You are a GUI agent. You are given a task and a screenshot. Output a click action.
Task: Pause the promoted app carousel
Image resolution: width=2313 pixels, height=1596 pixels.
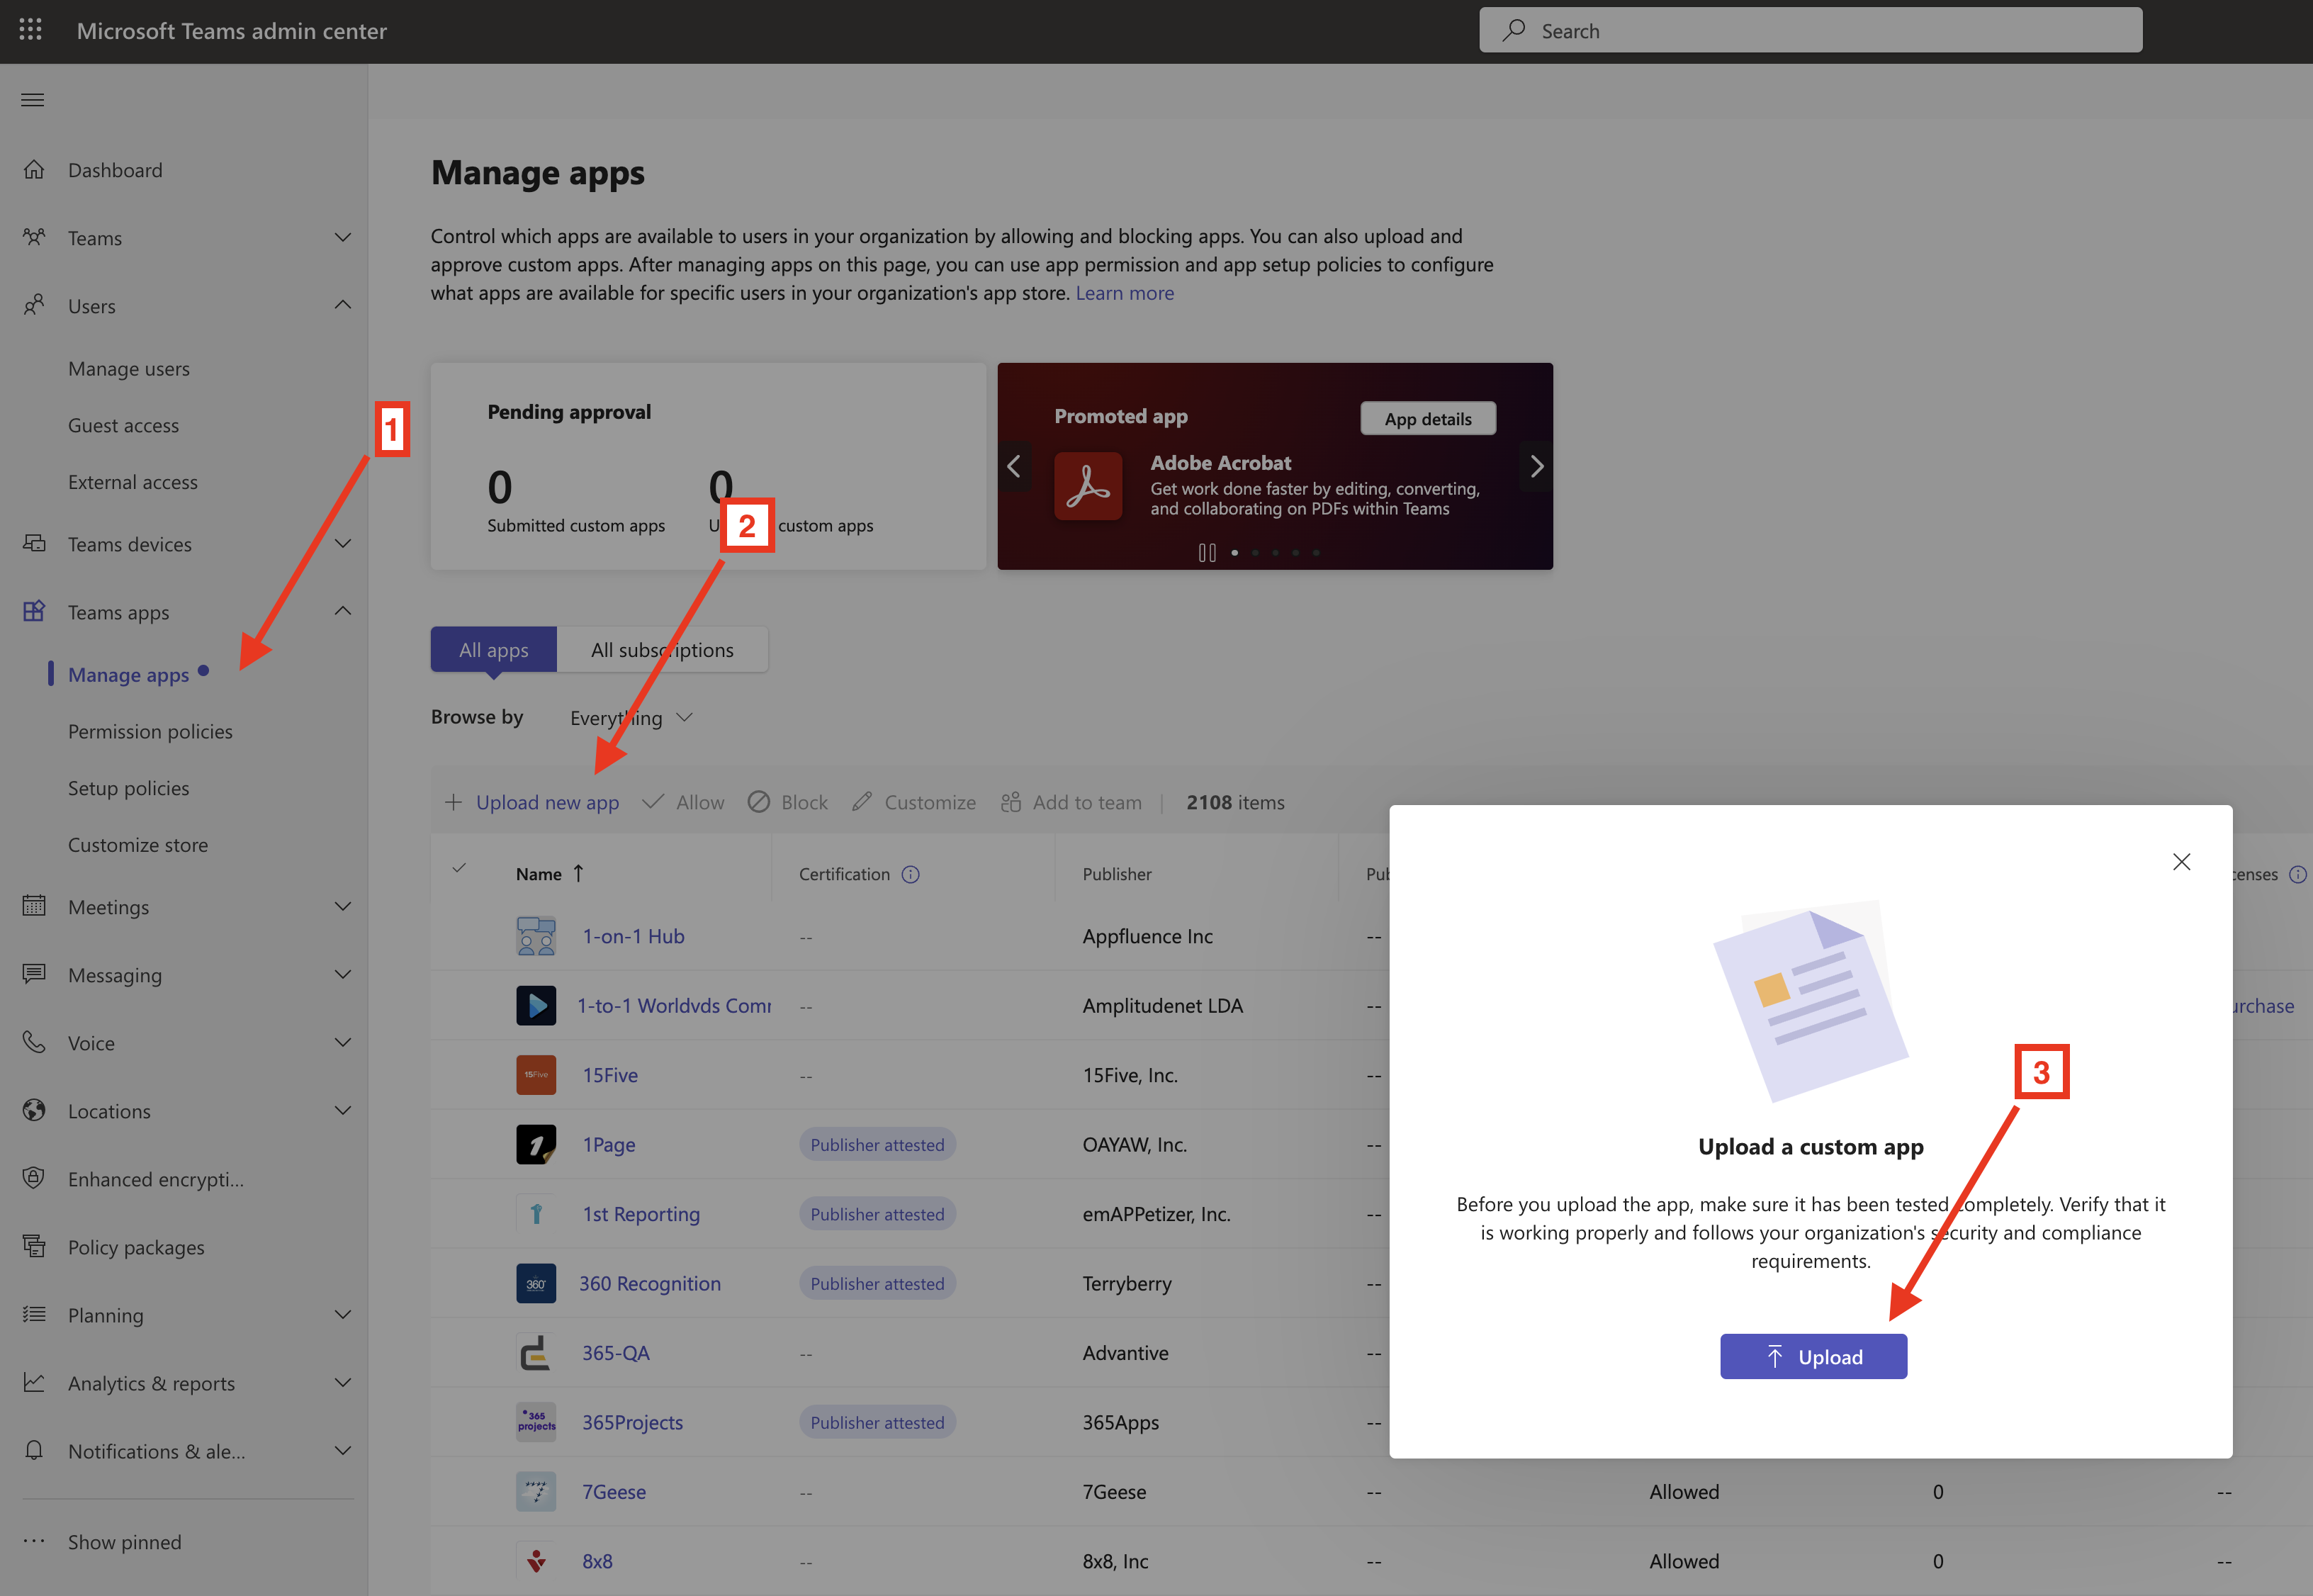tap(1207, 553)
